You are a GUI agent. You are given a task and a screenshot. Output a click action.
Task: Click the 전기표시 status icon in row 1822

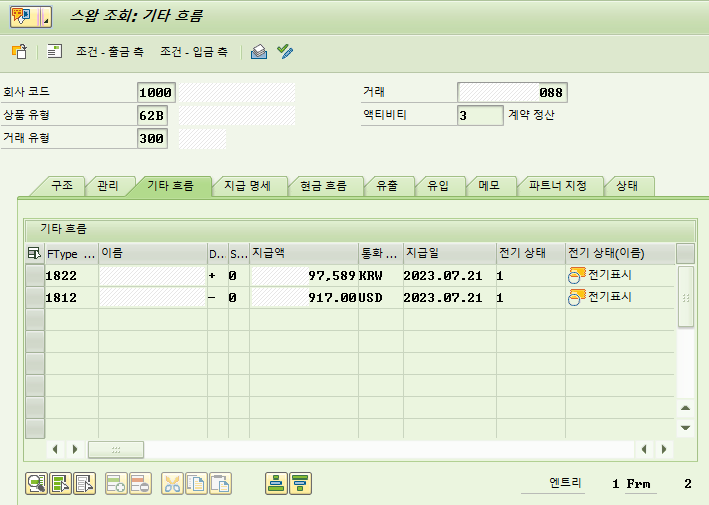pos(577,275)
